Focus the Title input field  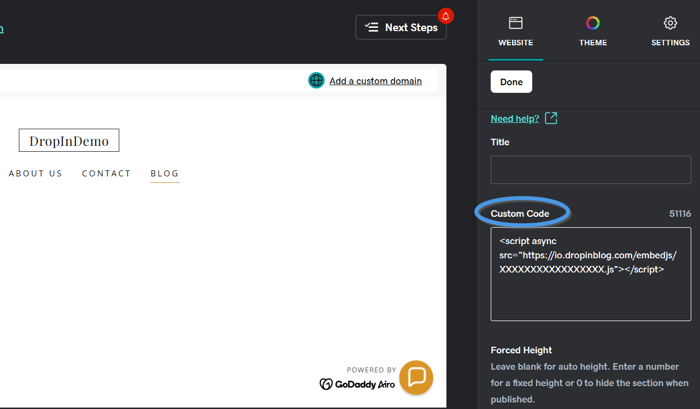591,170
